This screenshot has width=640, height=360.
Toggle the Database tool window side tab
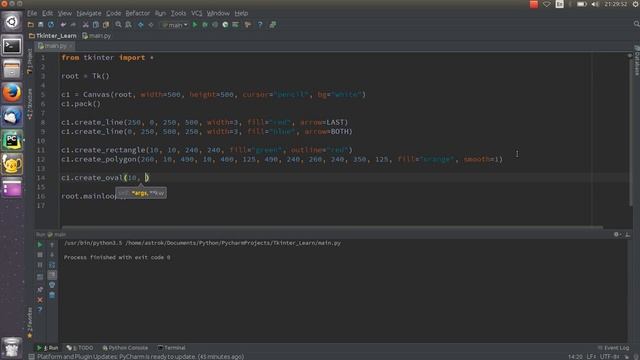coord(636,60)
